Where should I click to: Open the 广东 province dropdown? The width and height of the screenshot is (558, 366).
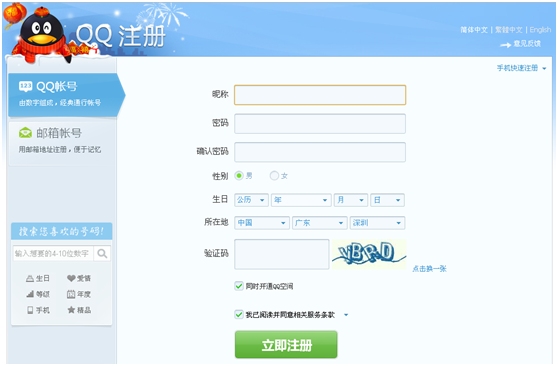[x=320, y=223]
